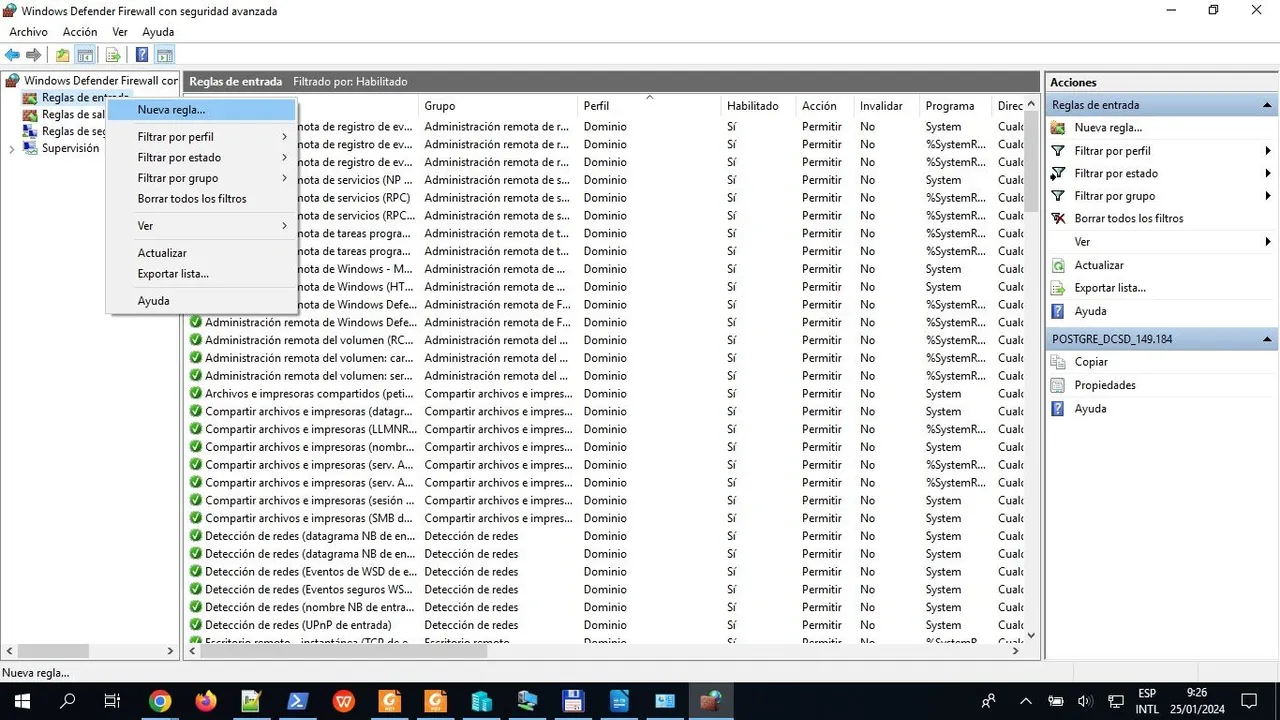The width and height of the screenshot is (1280, 720).
Task: Collapse the Reglas de entrada actions section
Action: point(1268,105)
